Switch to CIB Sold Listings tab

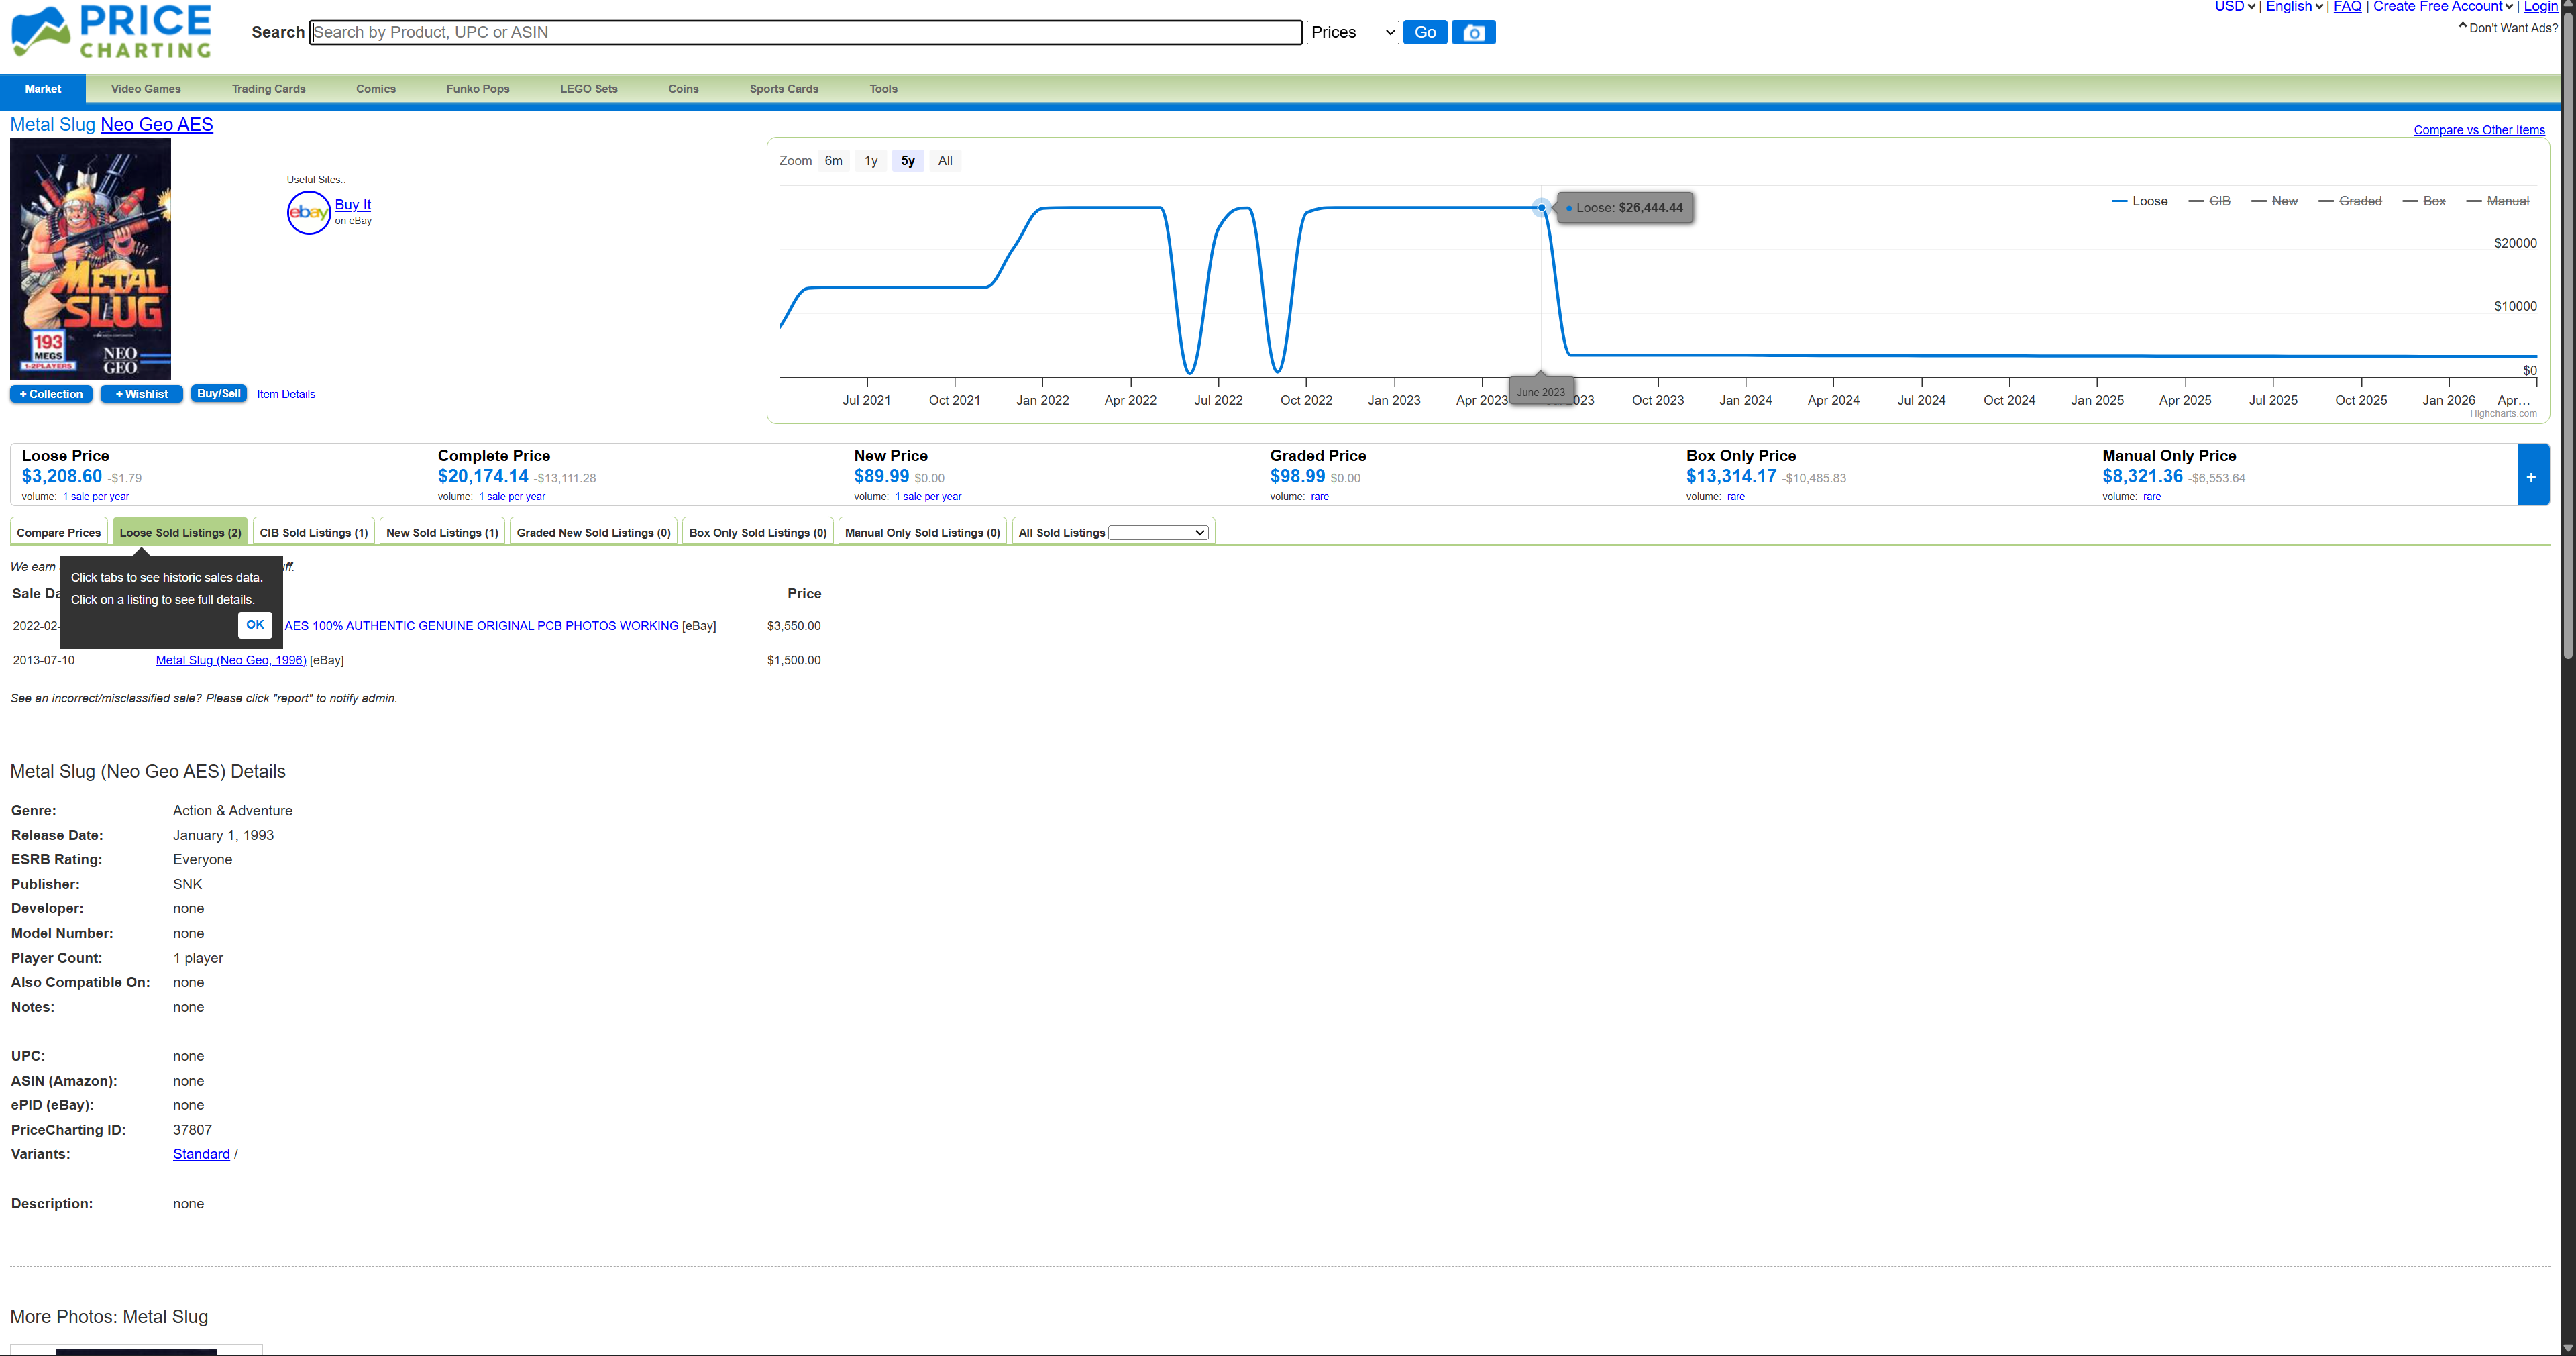pyautogui.click(x=314, y=533)
